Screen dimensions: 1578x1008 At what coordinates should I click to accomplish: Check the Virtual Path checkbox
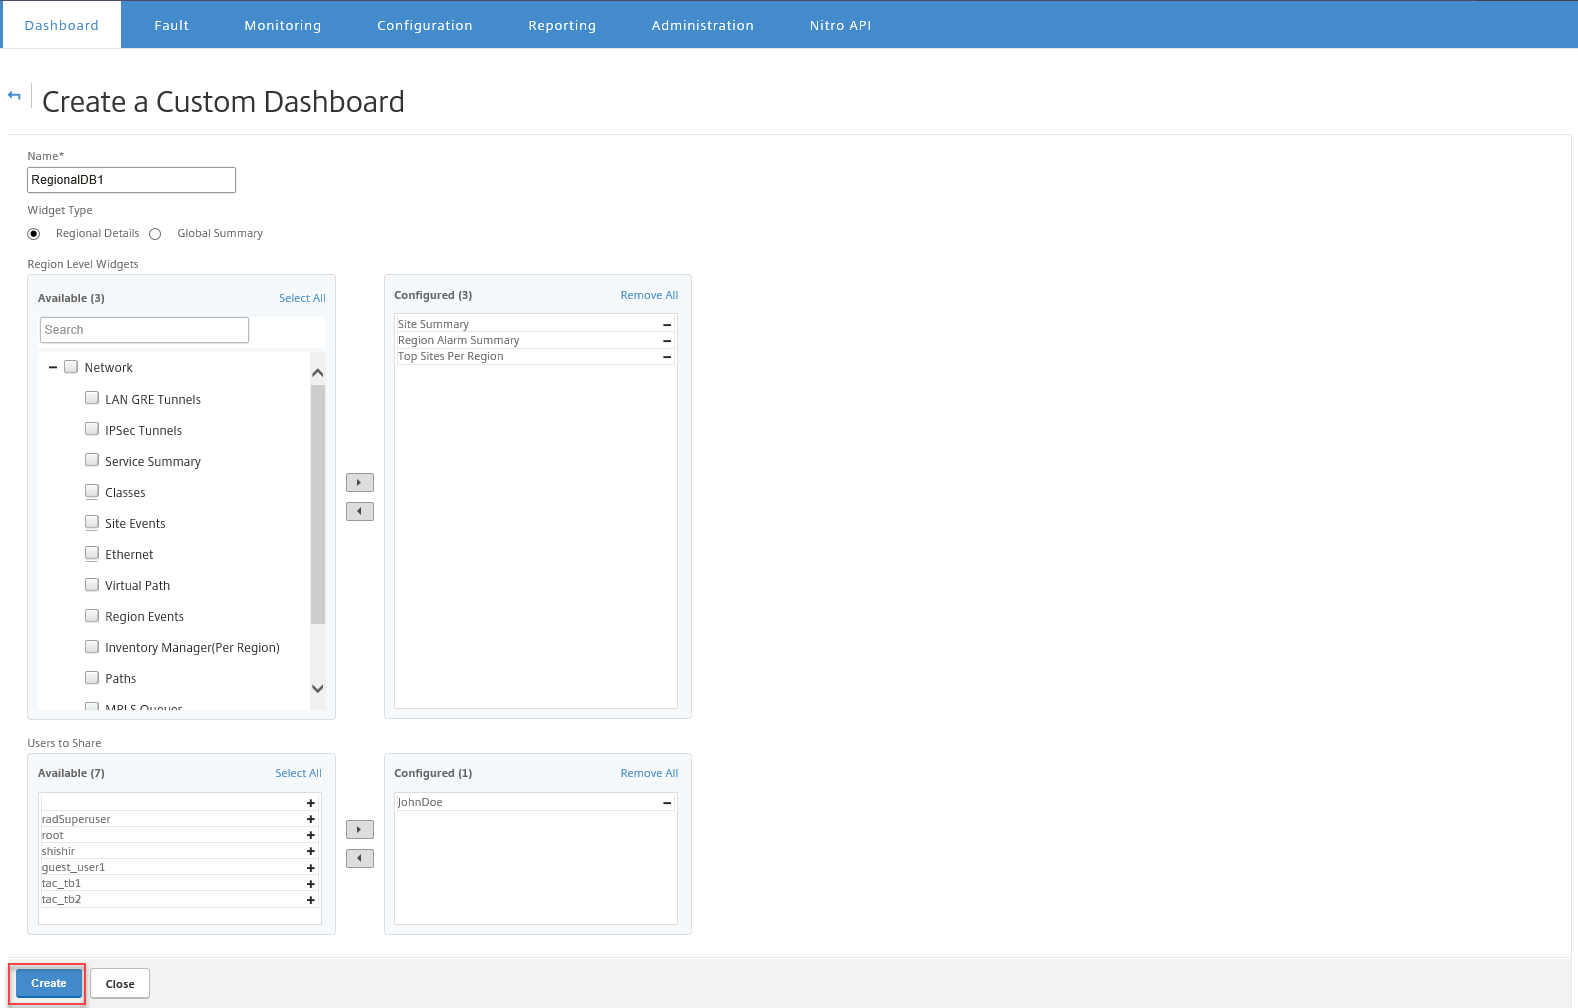92,584
